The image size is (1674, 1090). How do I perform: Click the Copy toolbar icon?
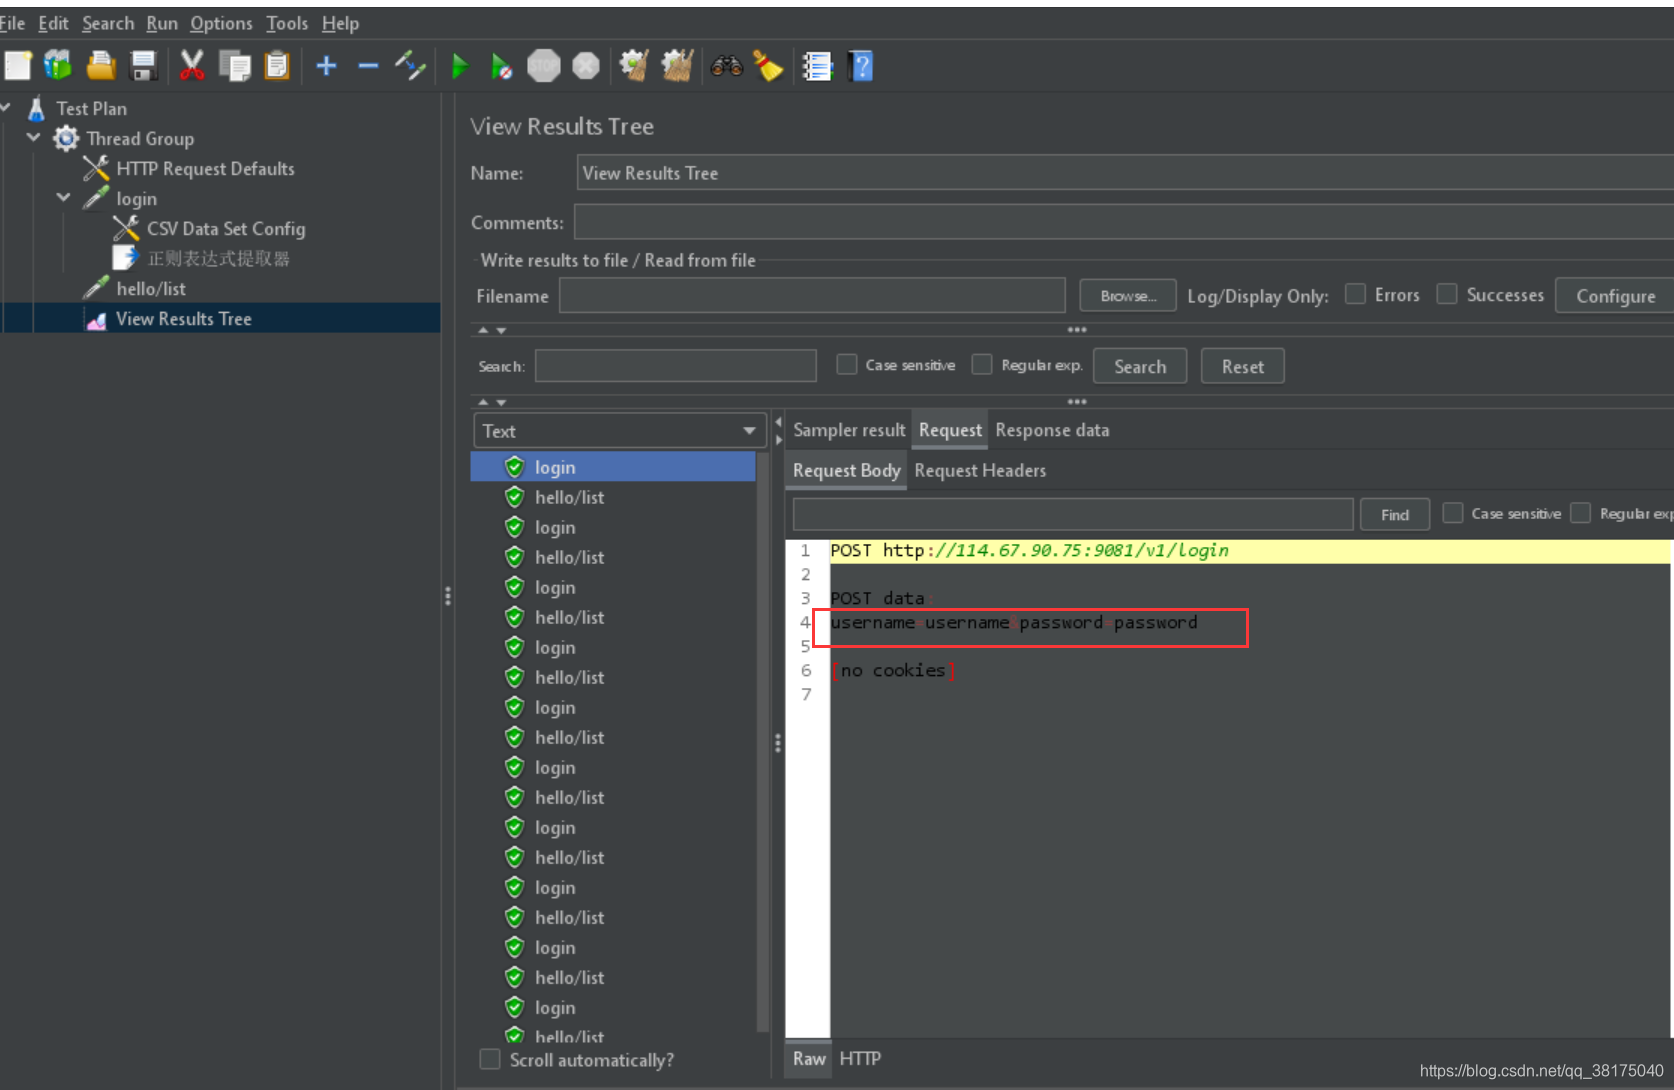235,66
